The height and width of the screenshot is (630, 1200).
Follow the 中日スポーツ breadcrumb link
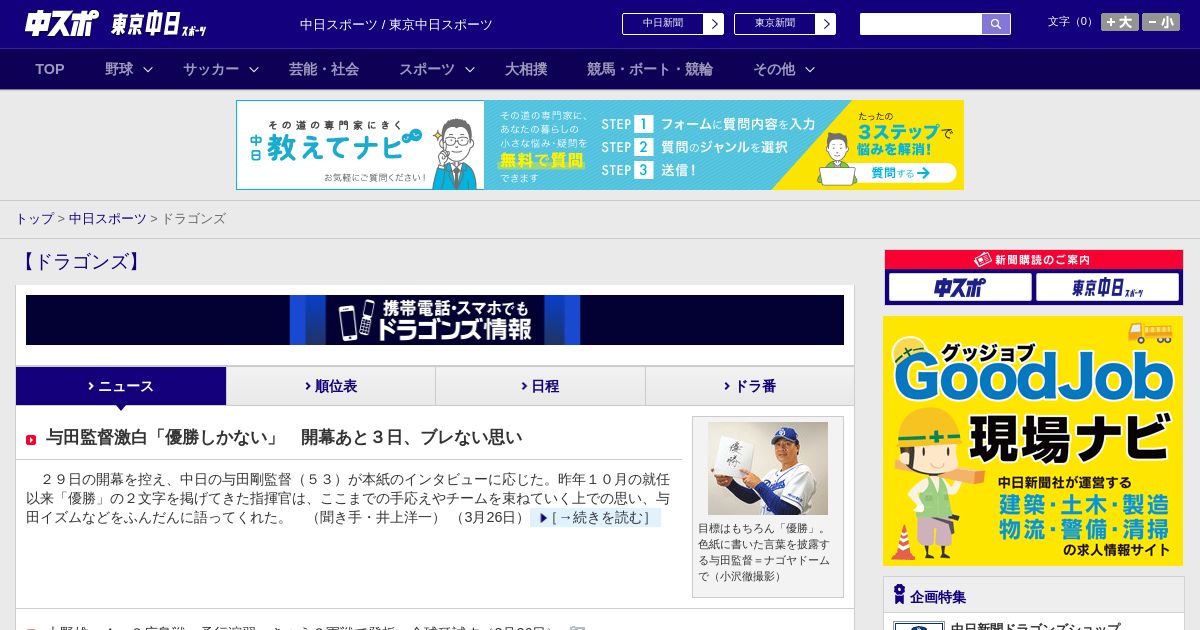coord(107,219)
